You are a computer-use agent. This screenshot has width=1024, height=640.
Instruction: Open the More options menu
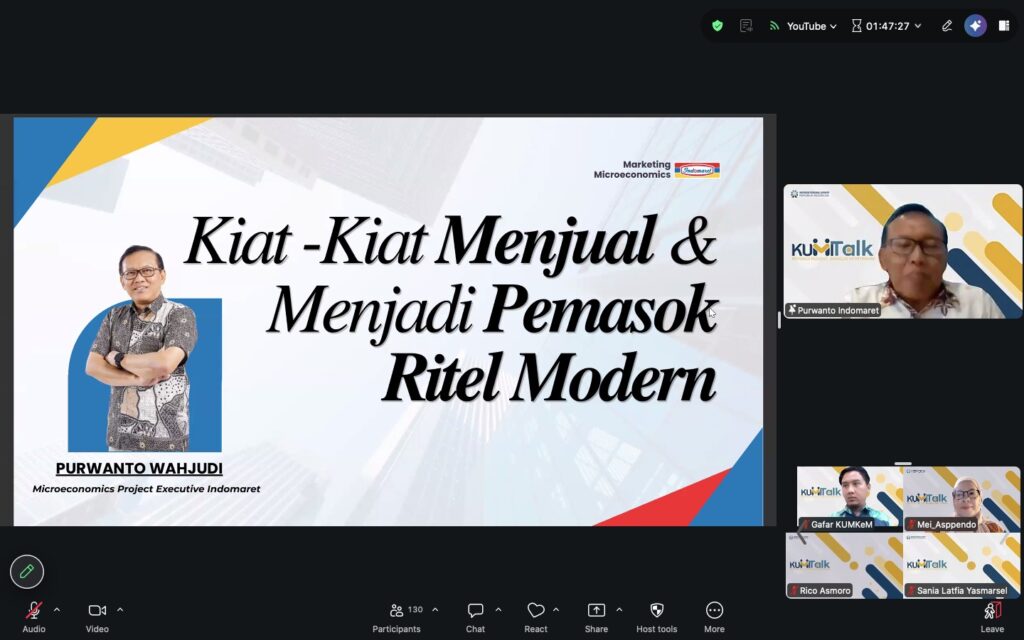(x=714, y=617)
